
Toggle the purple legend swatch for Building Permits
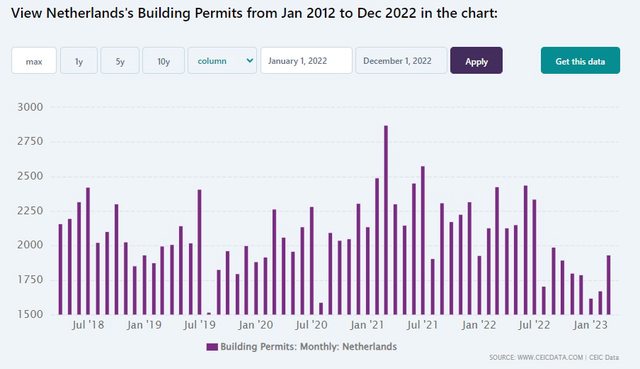click(x=212, y=347)
